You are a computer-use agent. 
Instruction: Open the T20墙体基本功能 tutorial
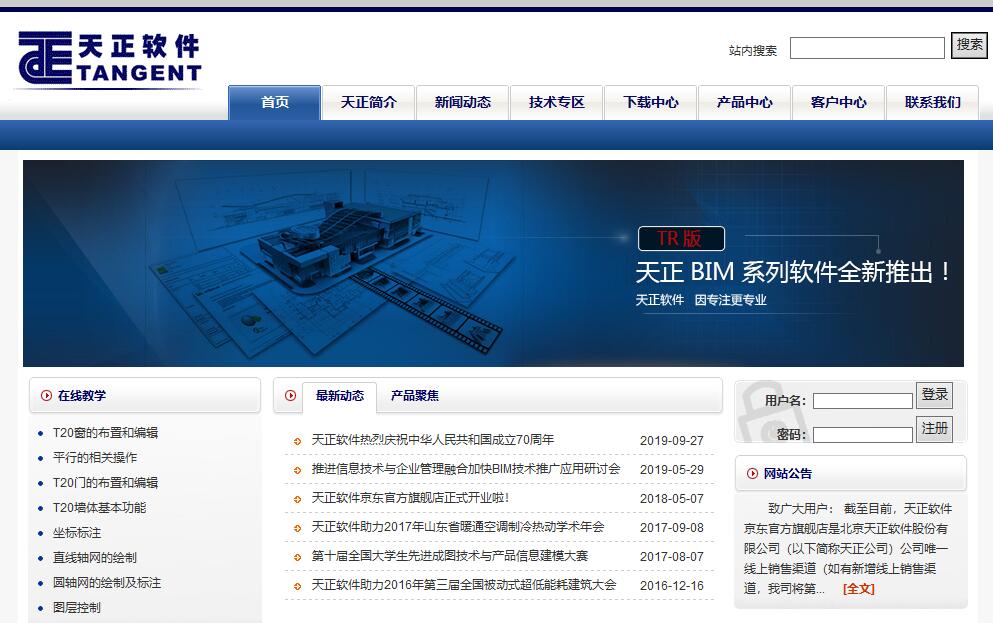click(x=99, y=508)
